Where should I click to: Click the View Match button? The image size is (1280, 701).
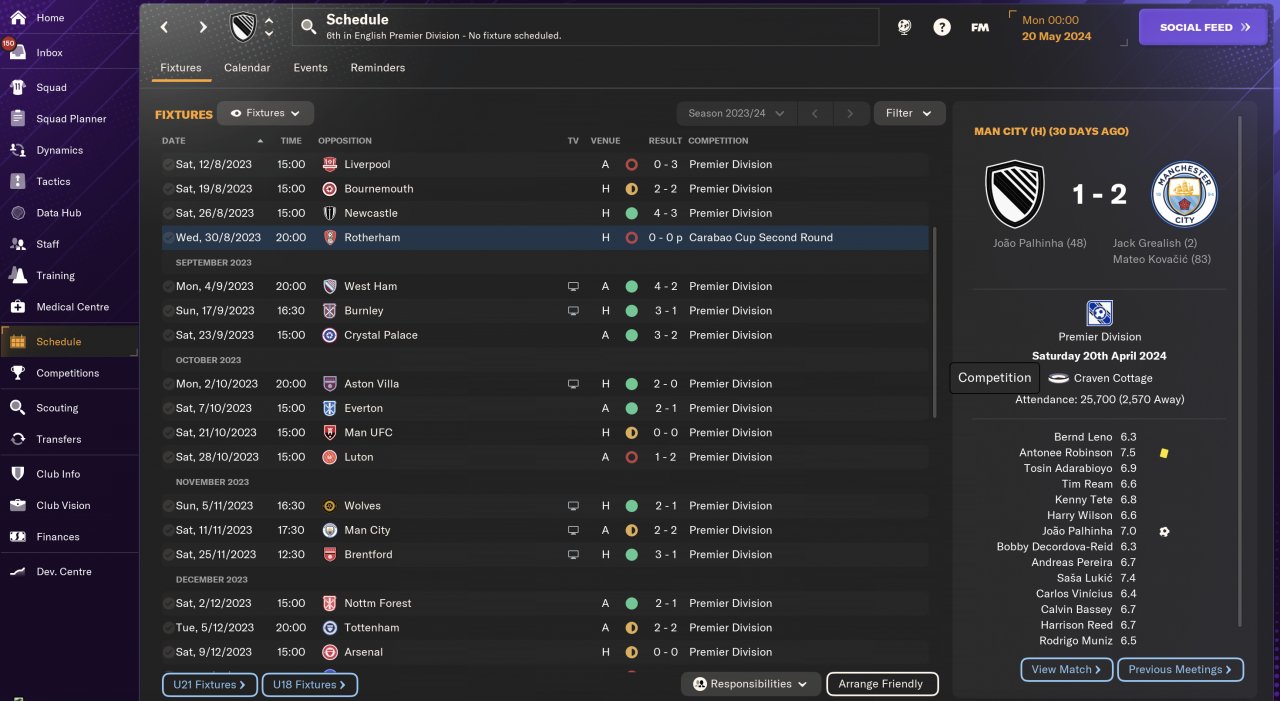(1066, 669)
